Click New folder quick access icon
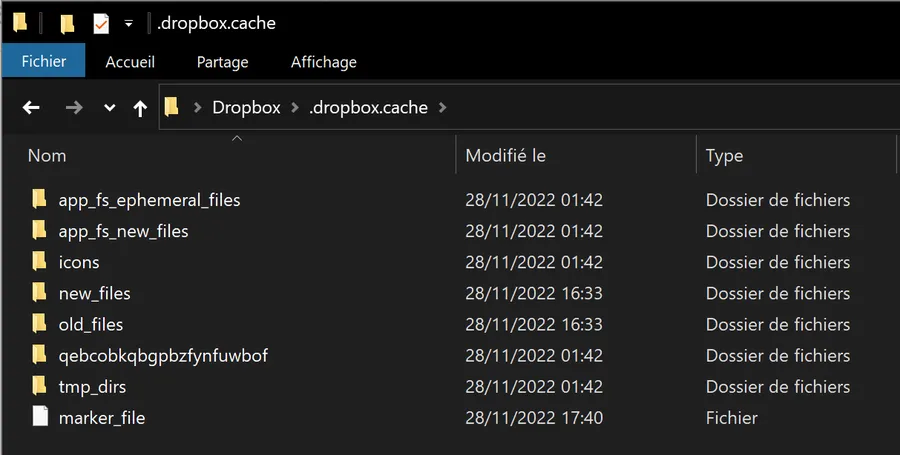Screen dimensions: 900x455 (x=68, y=24)
